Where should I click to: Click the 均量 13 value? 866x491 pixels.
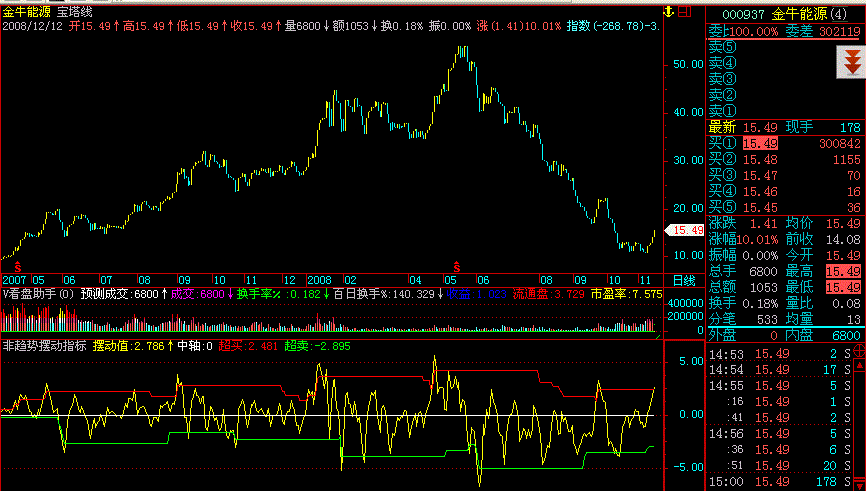point(854,320)
